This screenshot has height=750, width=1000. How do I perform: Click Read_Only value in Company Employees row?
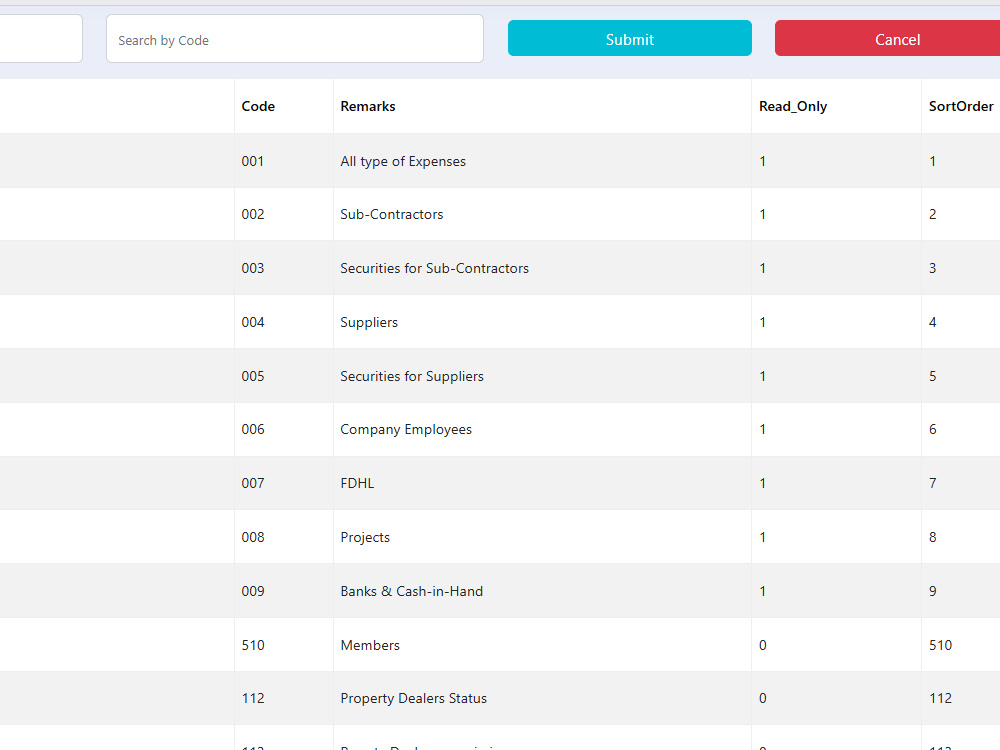(x=763, y=429)
